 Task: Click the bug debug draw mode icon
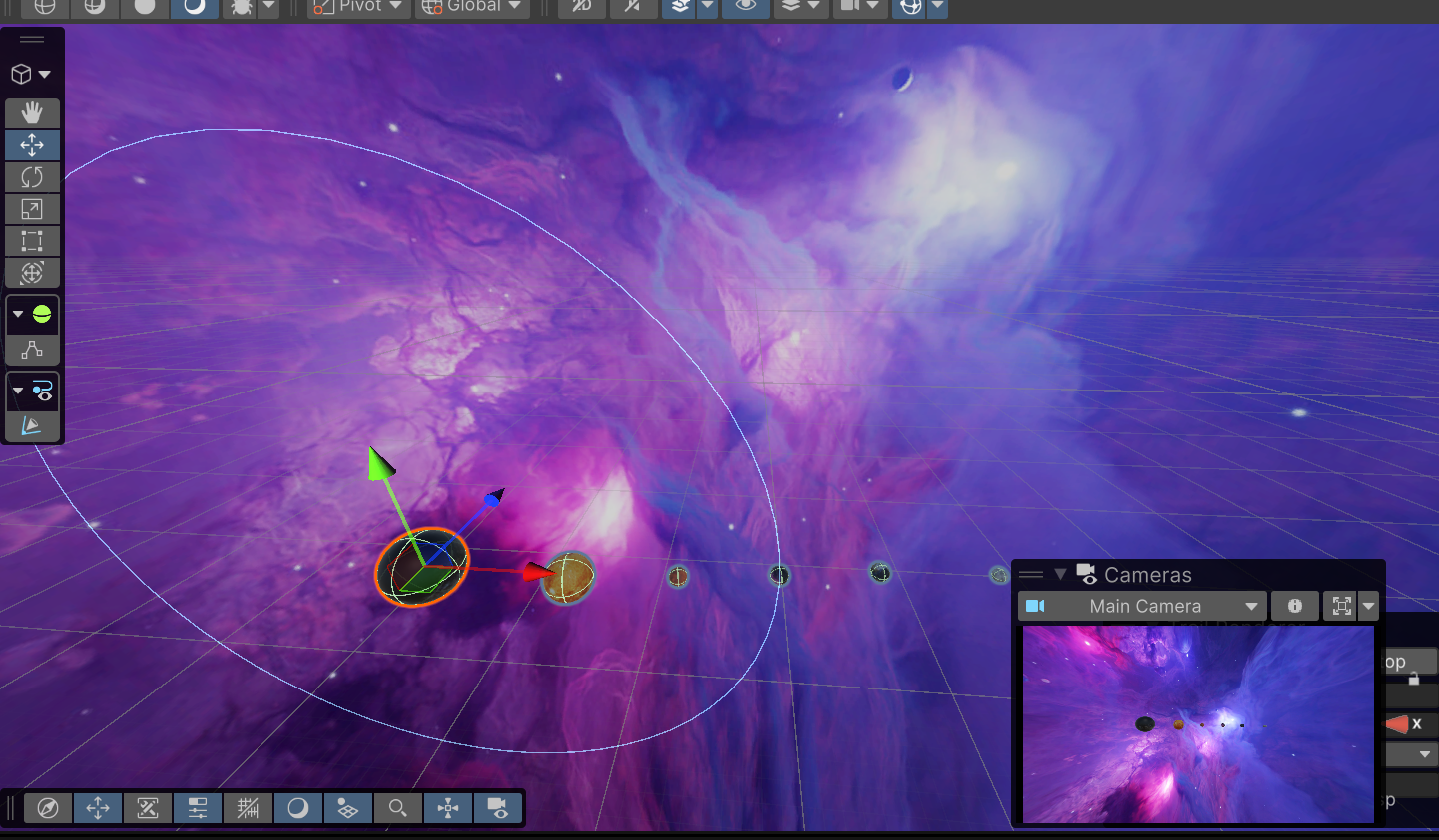click(241, 7)
